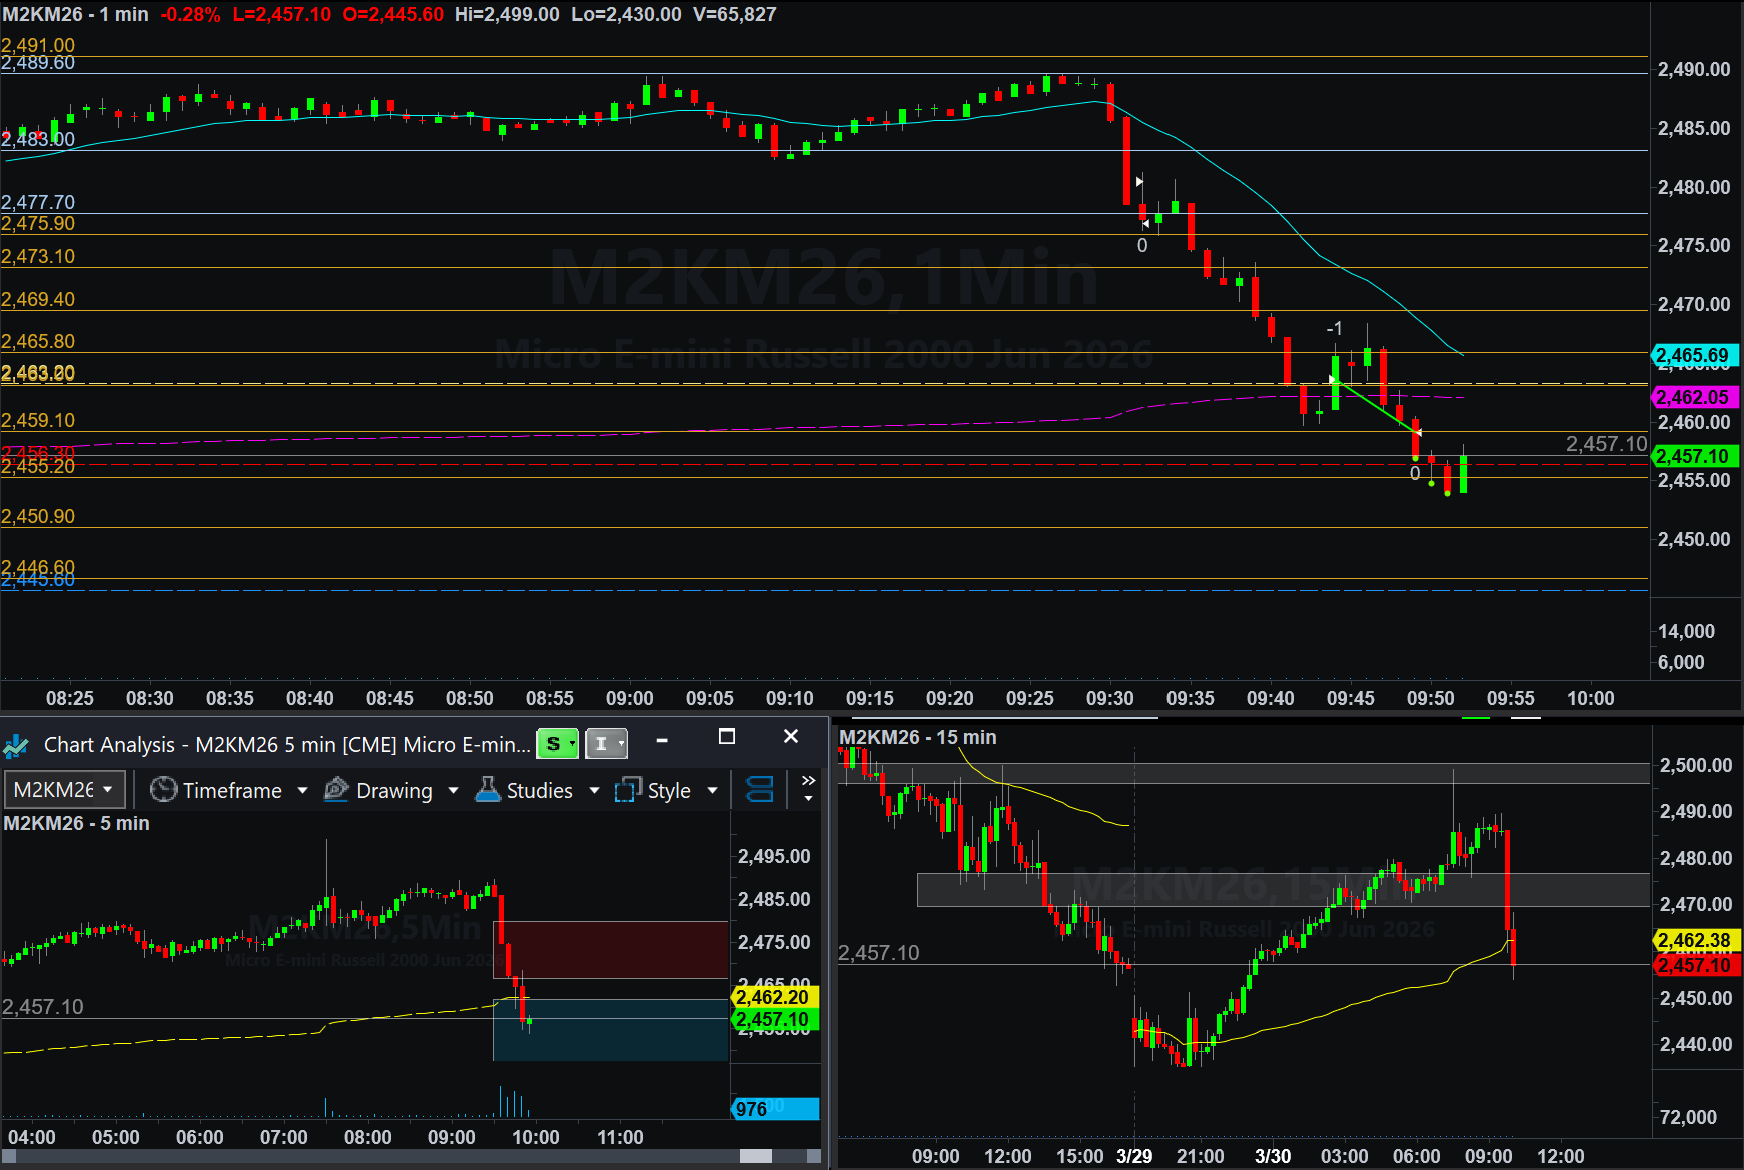Click the Chart Analysis window app icon

click(x=16, y=745)
